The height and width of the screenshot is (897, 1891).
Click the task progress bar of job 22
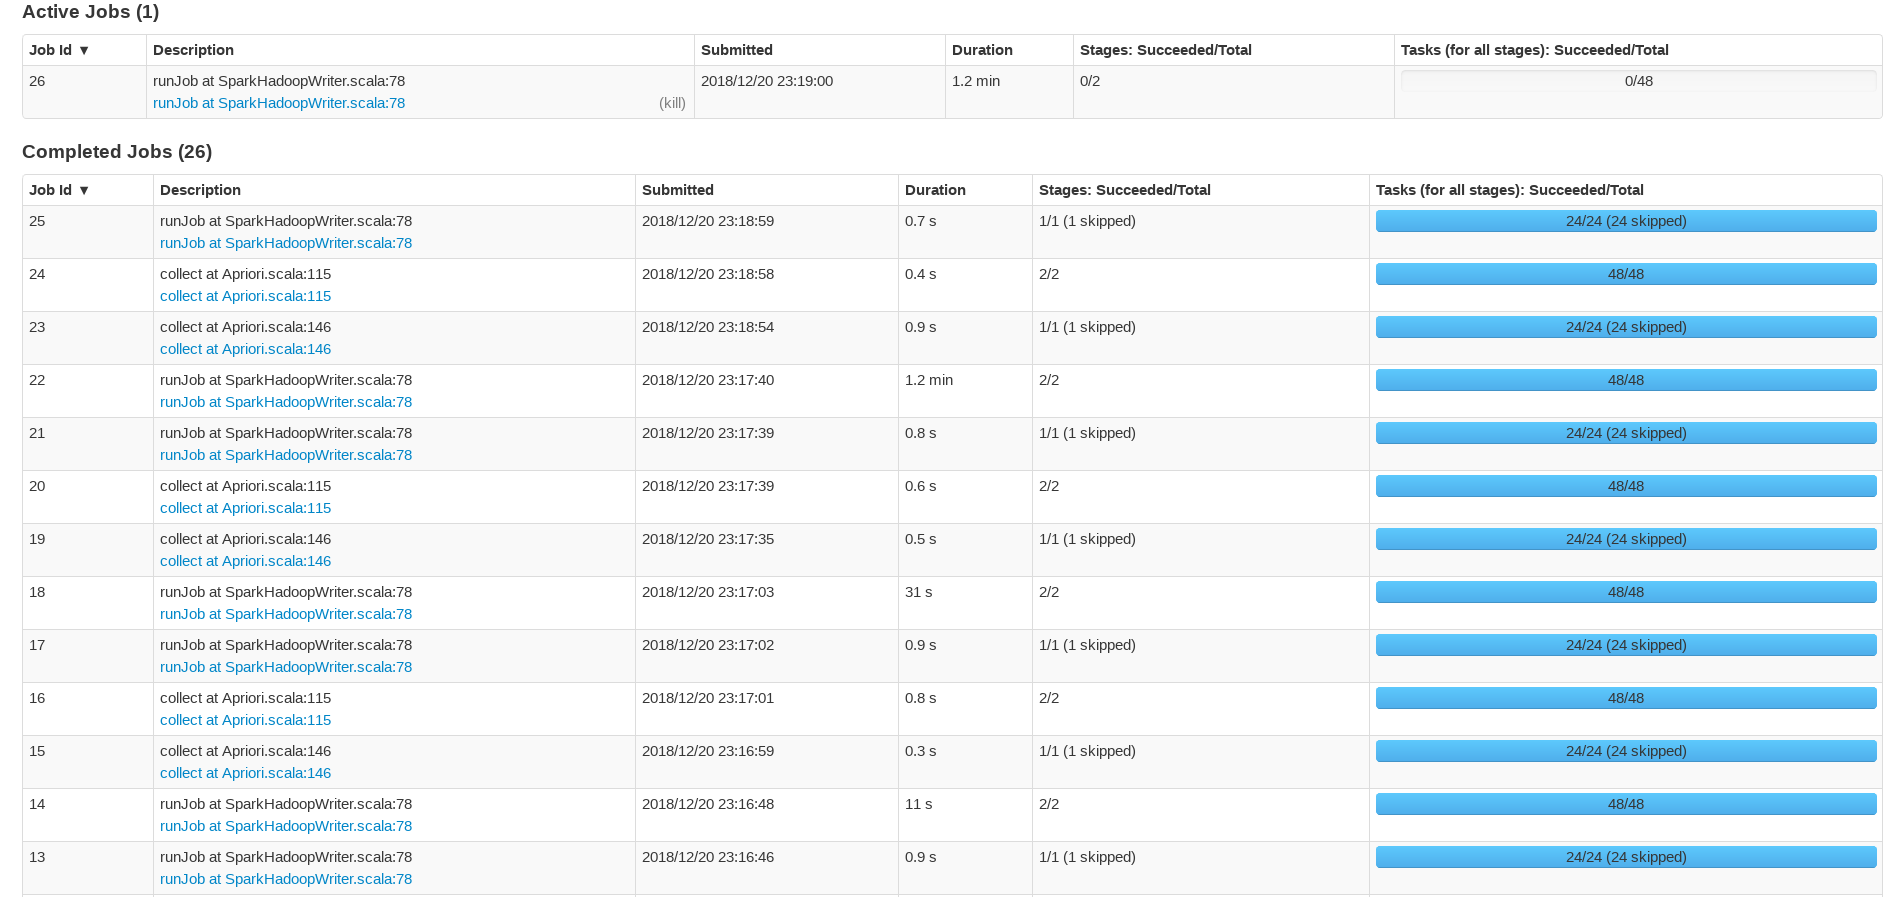click(x=1626, y=380)
